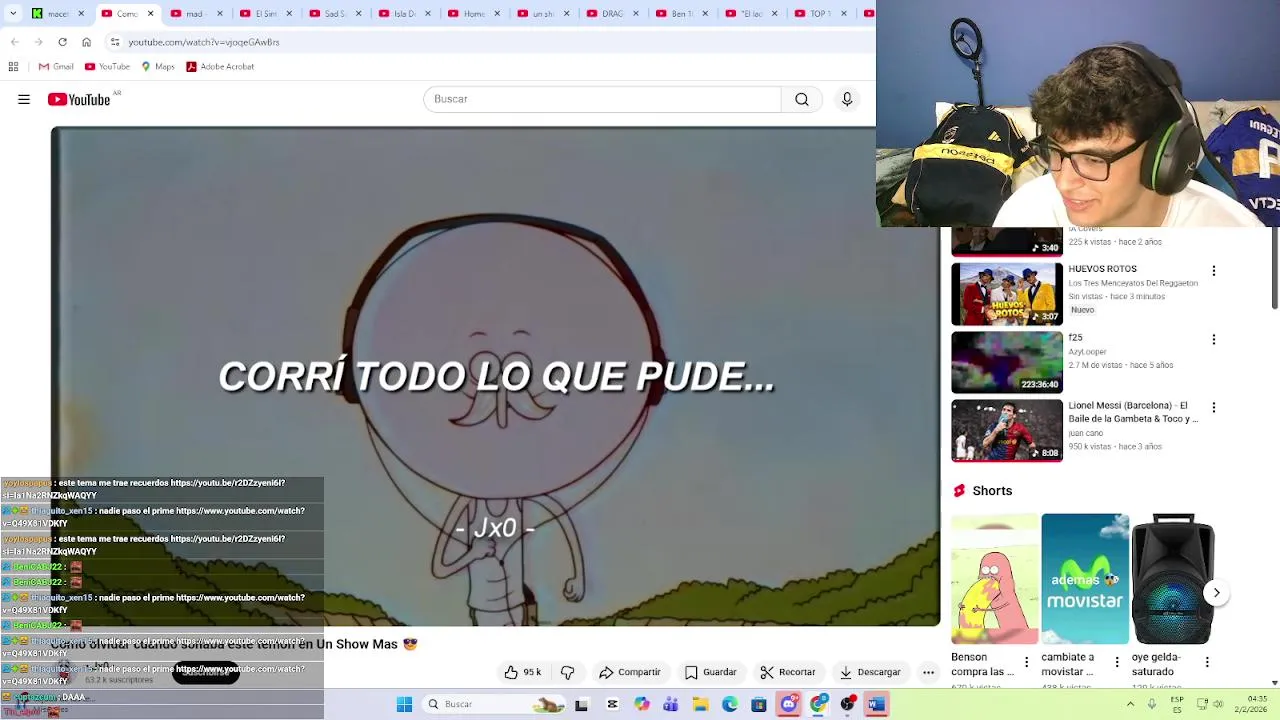Go back with browser back arrow

(15, 42)
